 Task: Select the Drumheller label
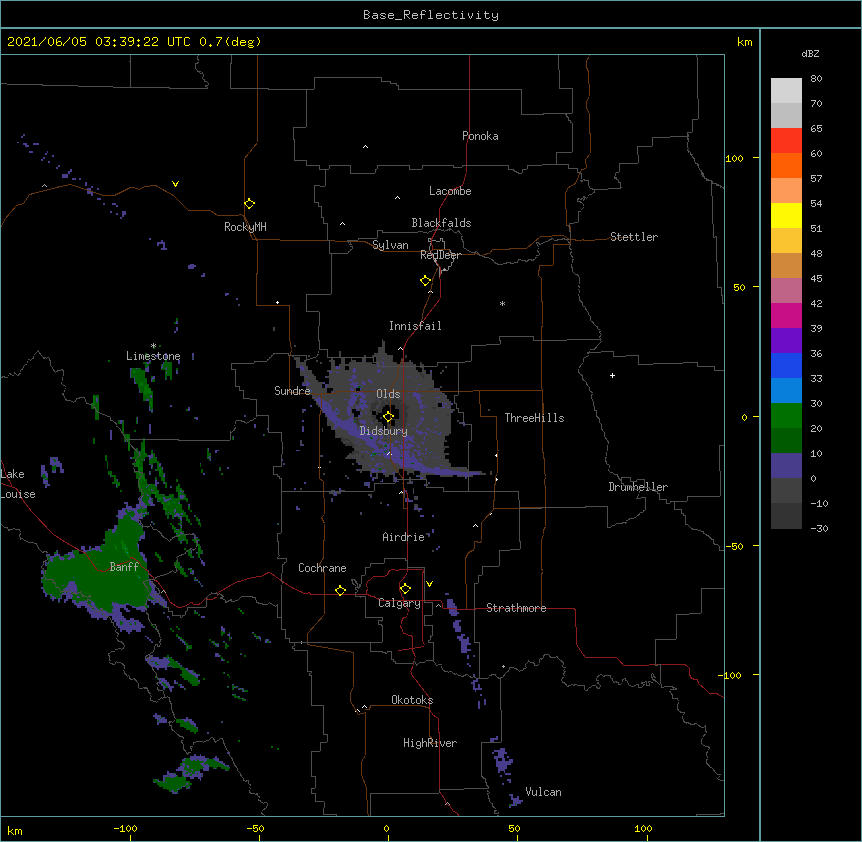638,487
